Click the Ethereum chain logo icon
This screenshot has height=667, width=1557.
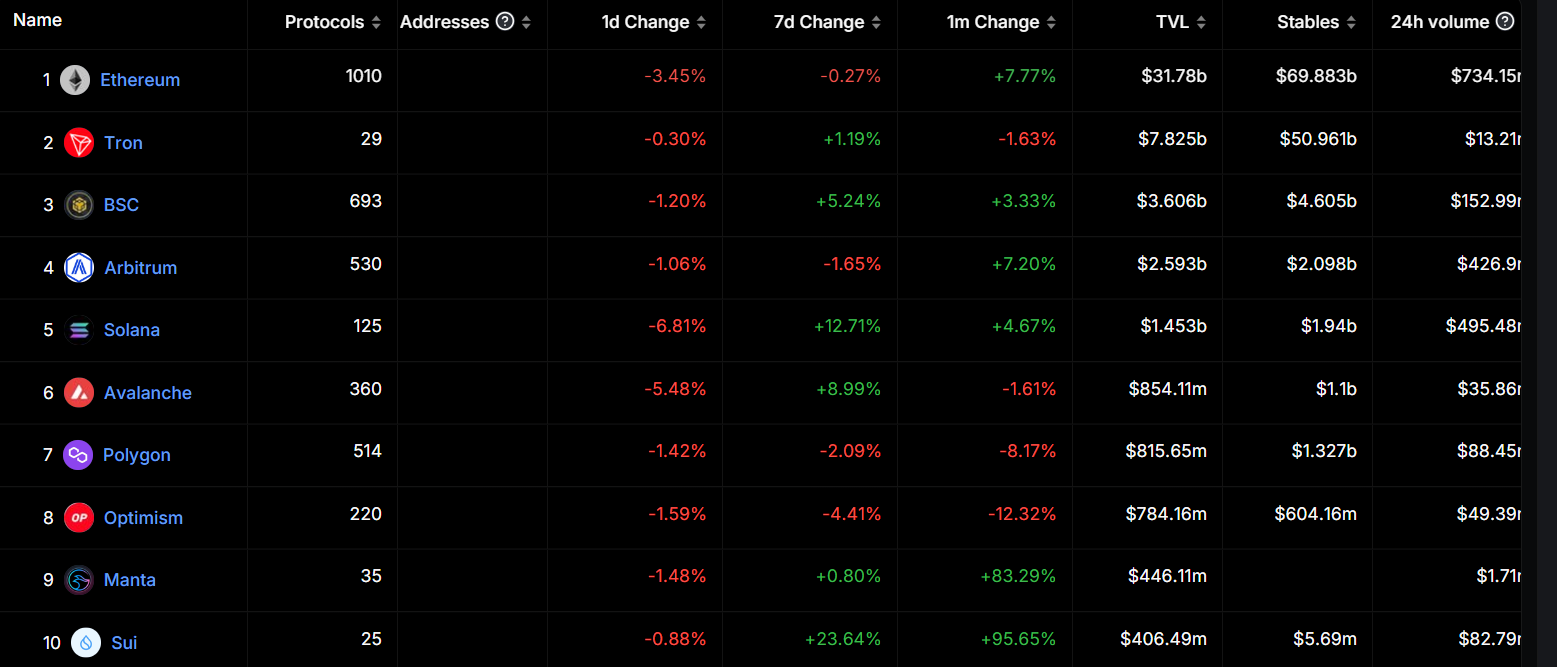75,80
